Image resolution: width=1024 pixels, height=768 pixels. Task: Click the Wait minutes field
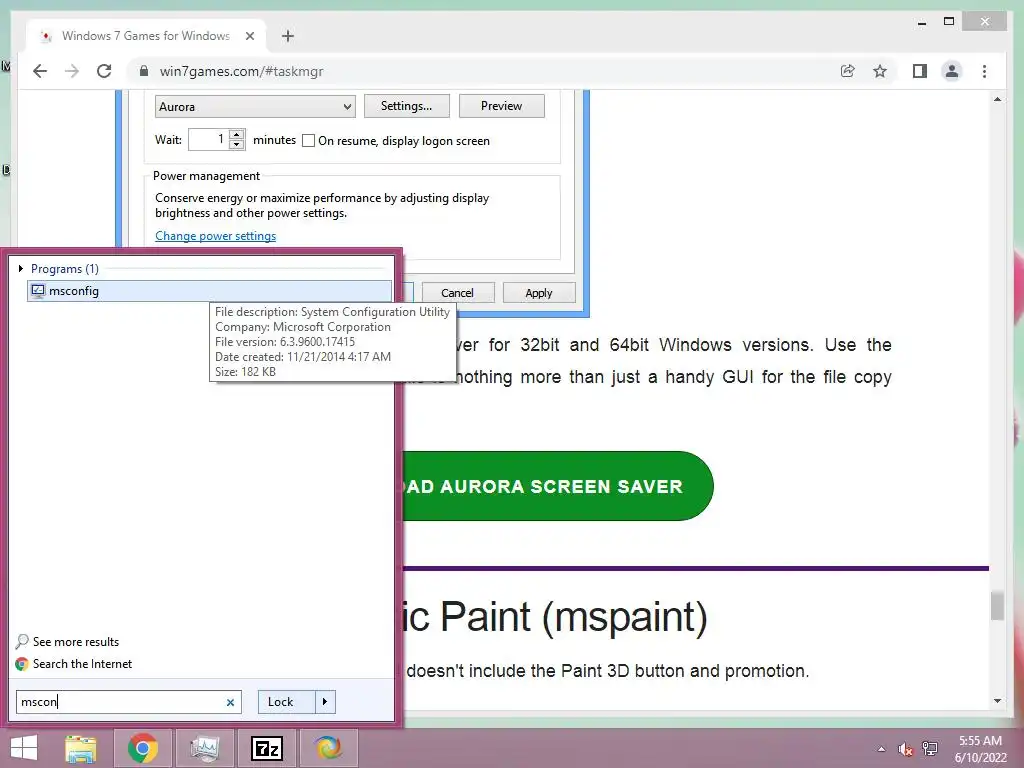209,139
